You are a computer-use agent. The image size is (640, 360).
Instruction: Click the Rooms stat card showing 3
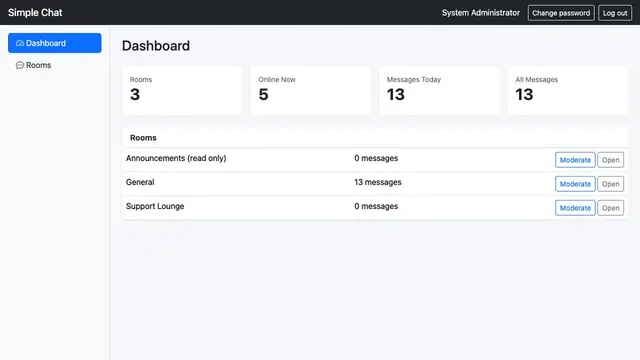click(182, 91)
